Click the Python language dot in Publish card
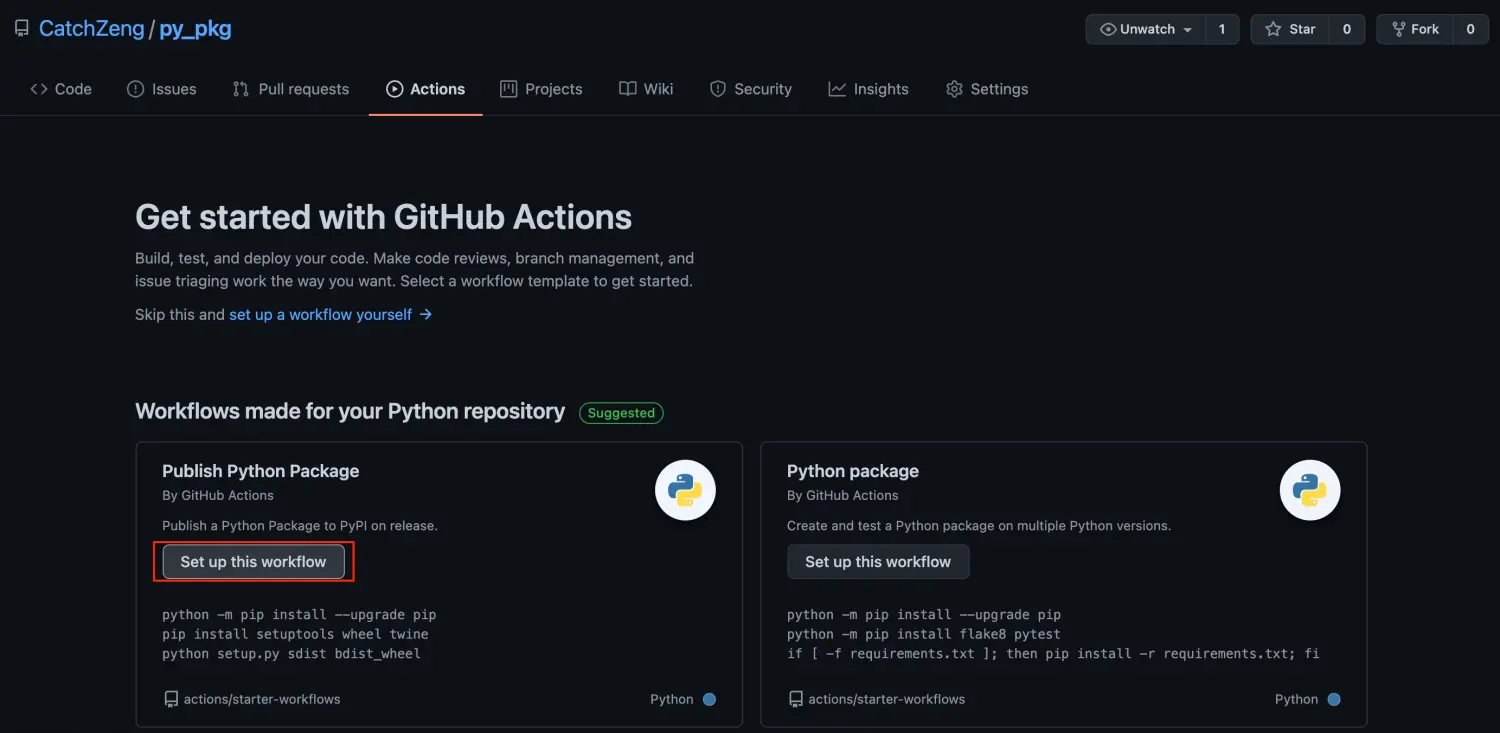The height and width of the screenshot is (733, 1500). [709, 699]
